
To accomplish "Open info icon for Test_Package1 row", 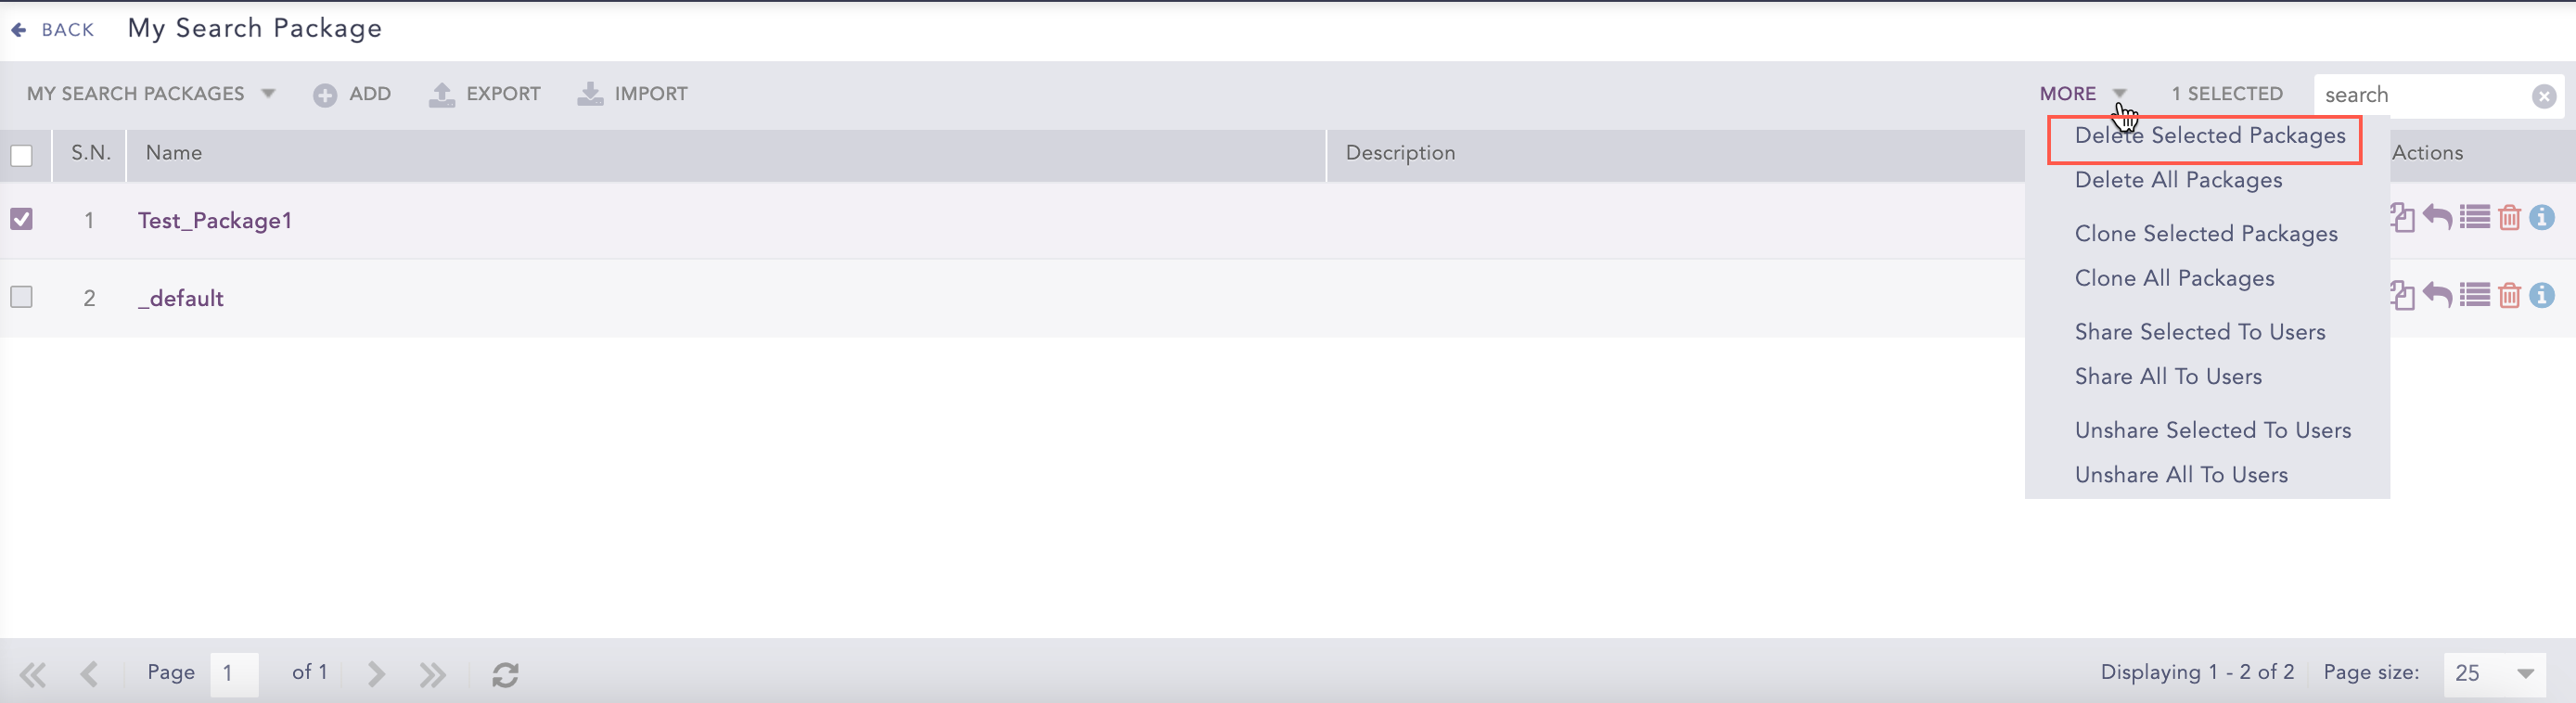I will coord(2541,217).
